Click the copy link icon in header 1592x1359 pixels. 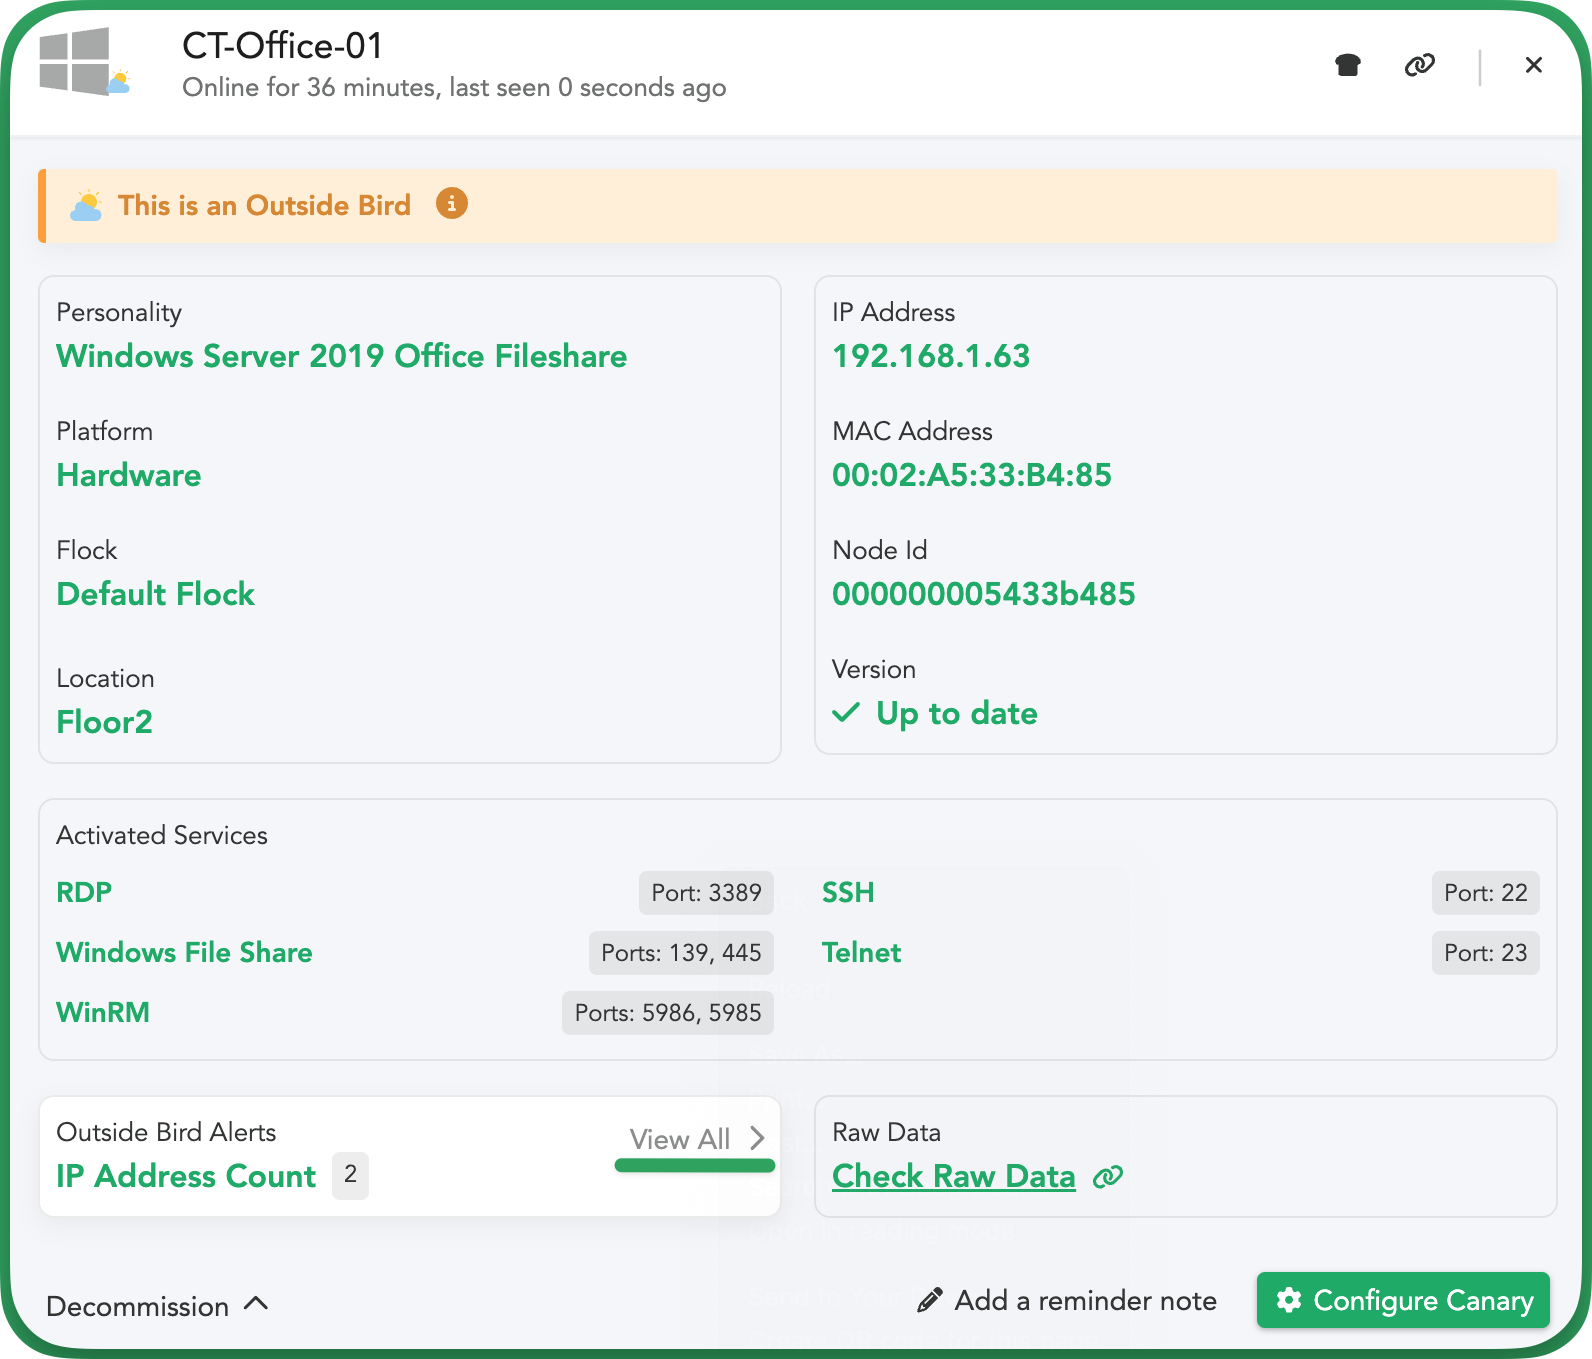tap(1419, 66)
